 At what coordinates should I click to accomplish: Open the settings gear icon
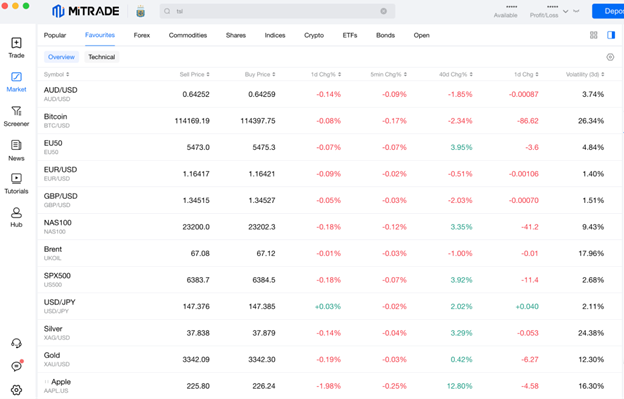pos(16,390)
